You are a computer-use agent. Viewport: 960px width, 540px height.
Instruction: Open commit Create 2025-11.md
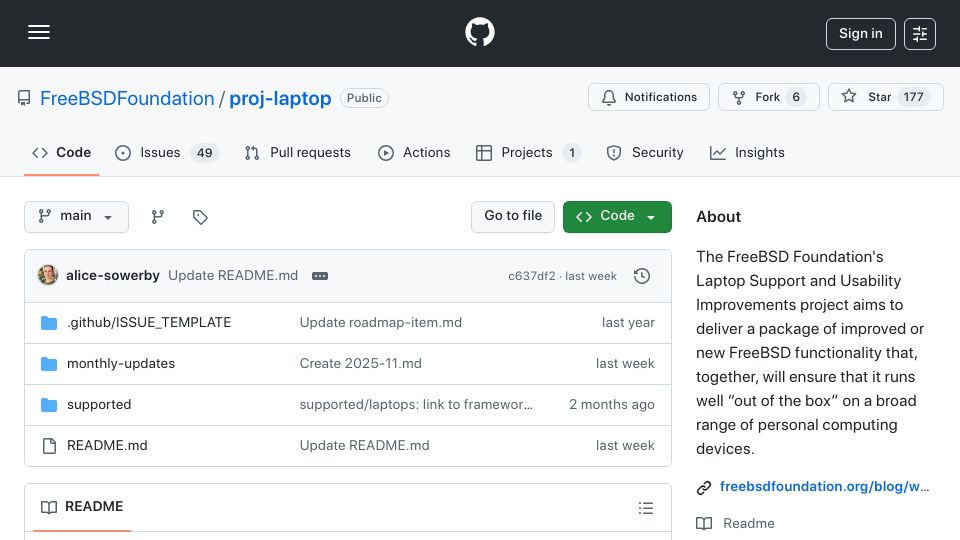(361, 364)
